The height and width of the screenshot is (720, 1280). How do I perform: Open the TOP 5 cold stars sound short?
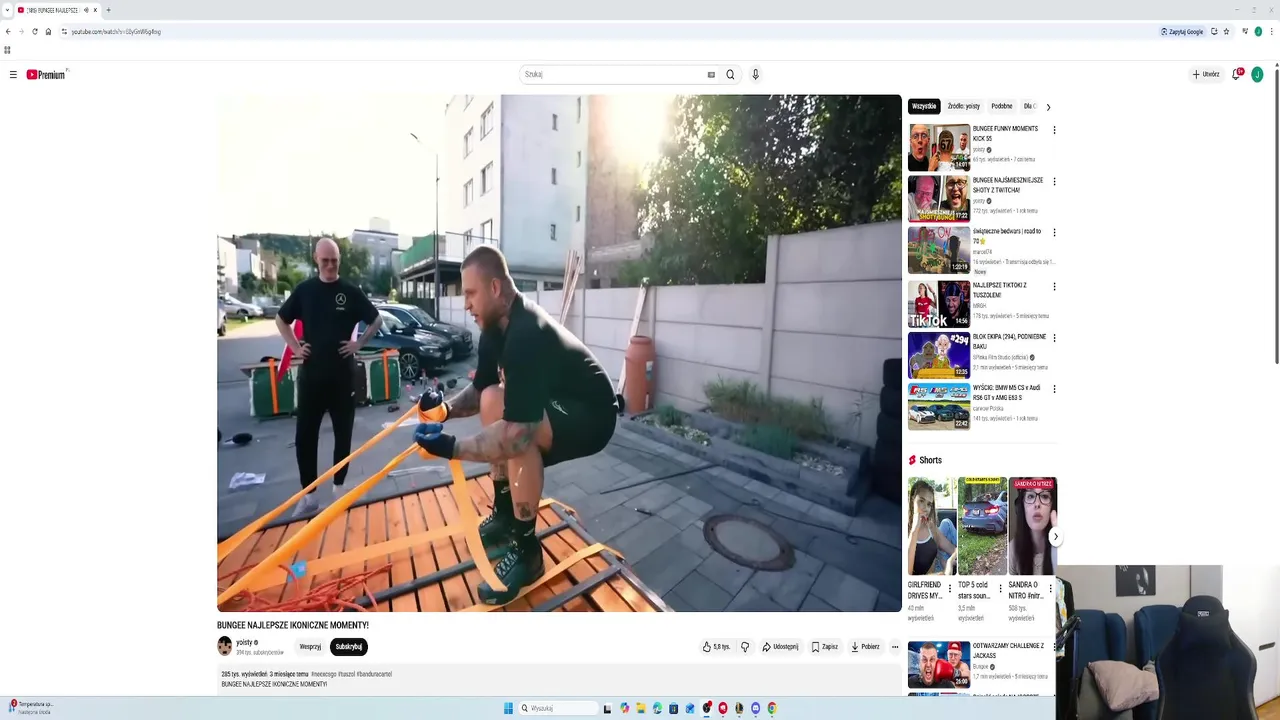pyautogui.click(x=982, y=526)
